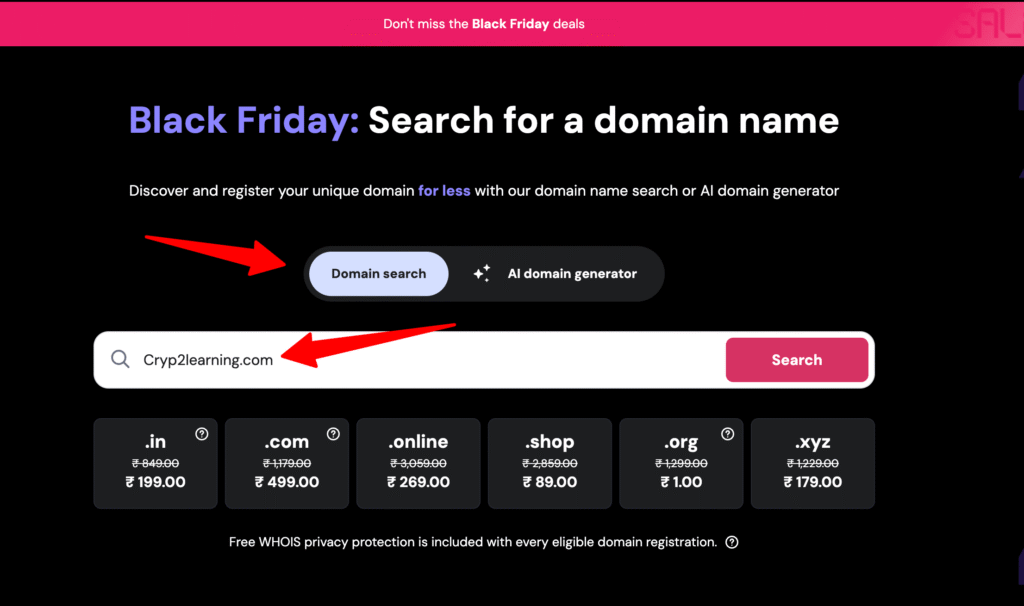Select the .xyz domain extension card
The image size is (1024, 606).
(x=813, y=463)
